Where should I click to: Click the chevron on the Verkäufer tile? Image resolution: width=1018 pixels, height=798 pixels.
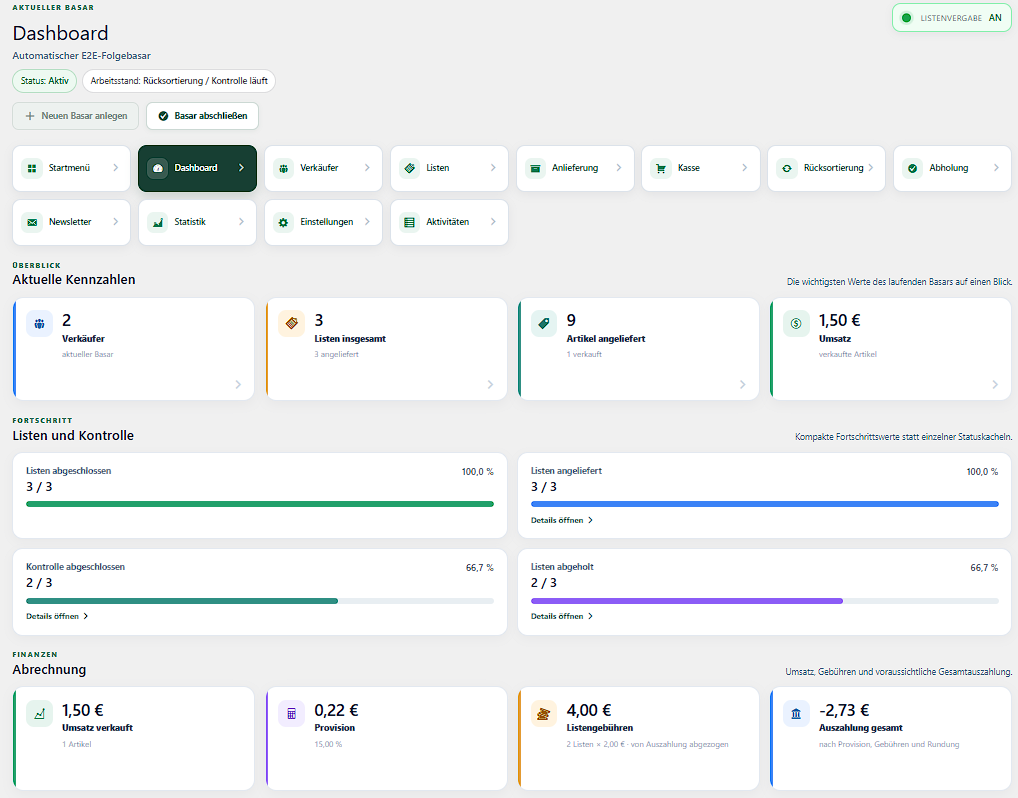pyautogui.click(x=367, y=168)
